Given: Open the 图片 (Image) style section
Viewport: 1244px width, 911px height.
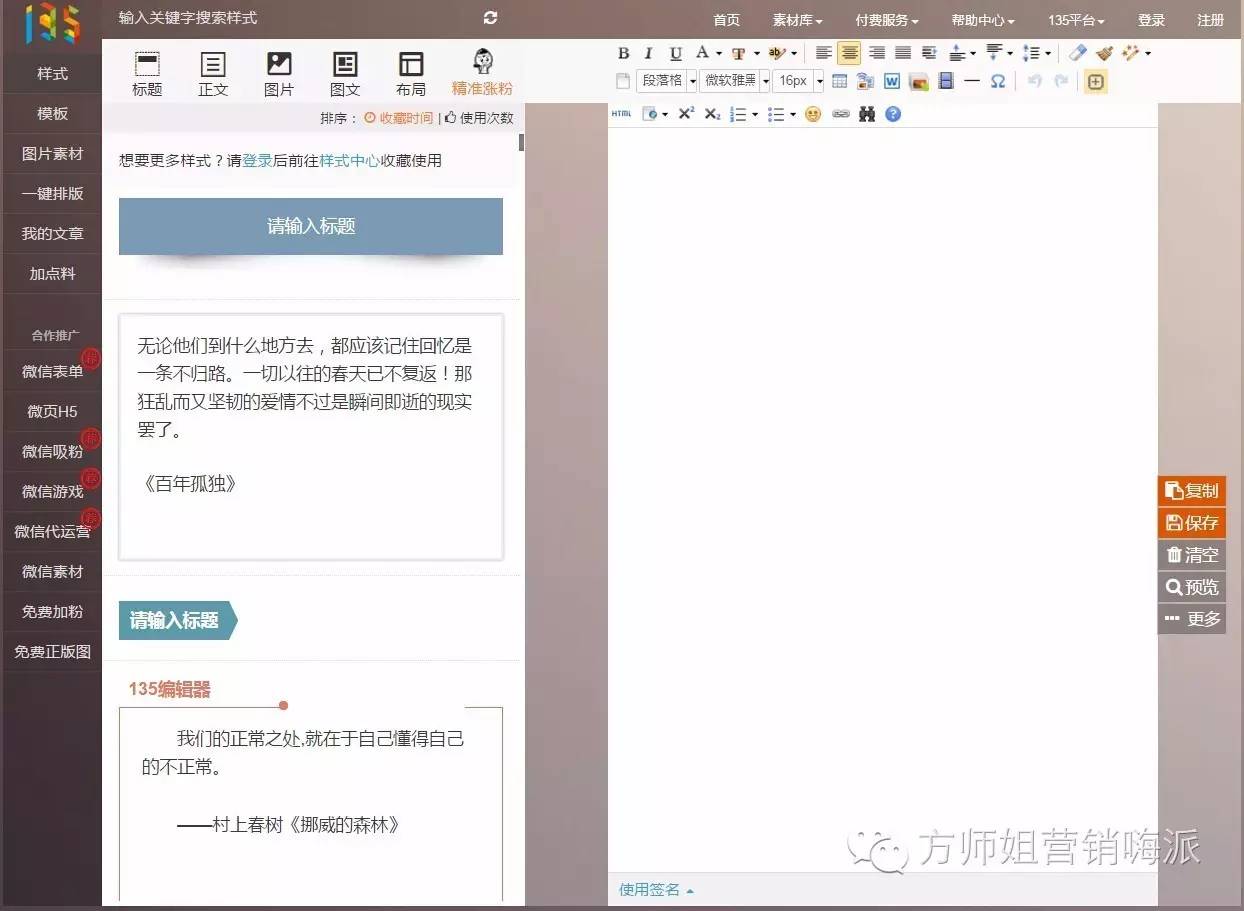Looking at the screenshot, I should (279, 72).
